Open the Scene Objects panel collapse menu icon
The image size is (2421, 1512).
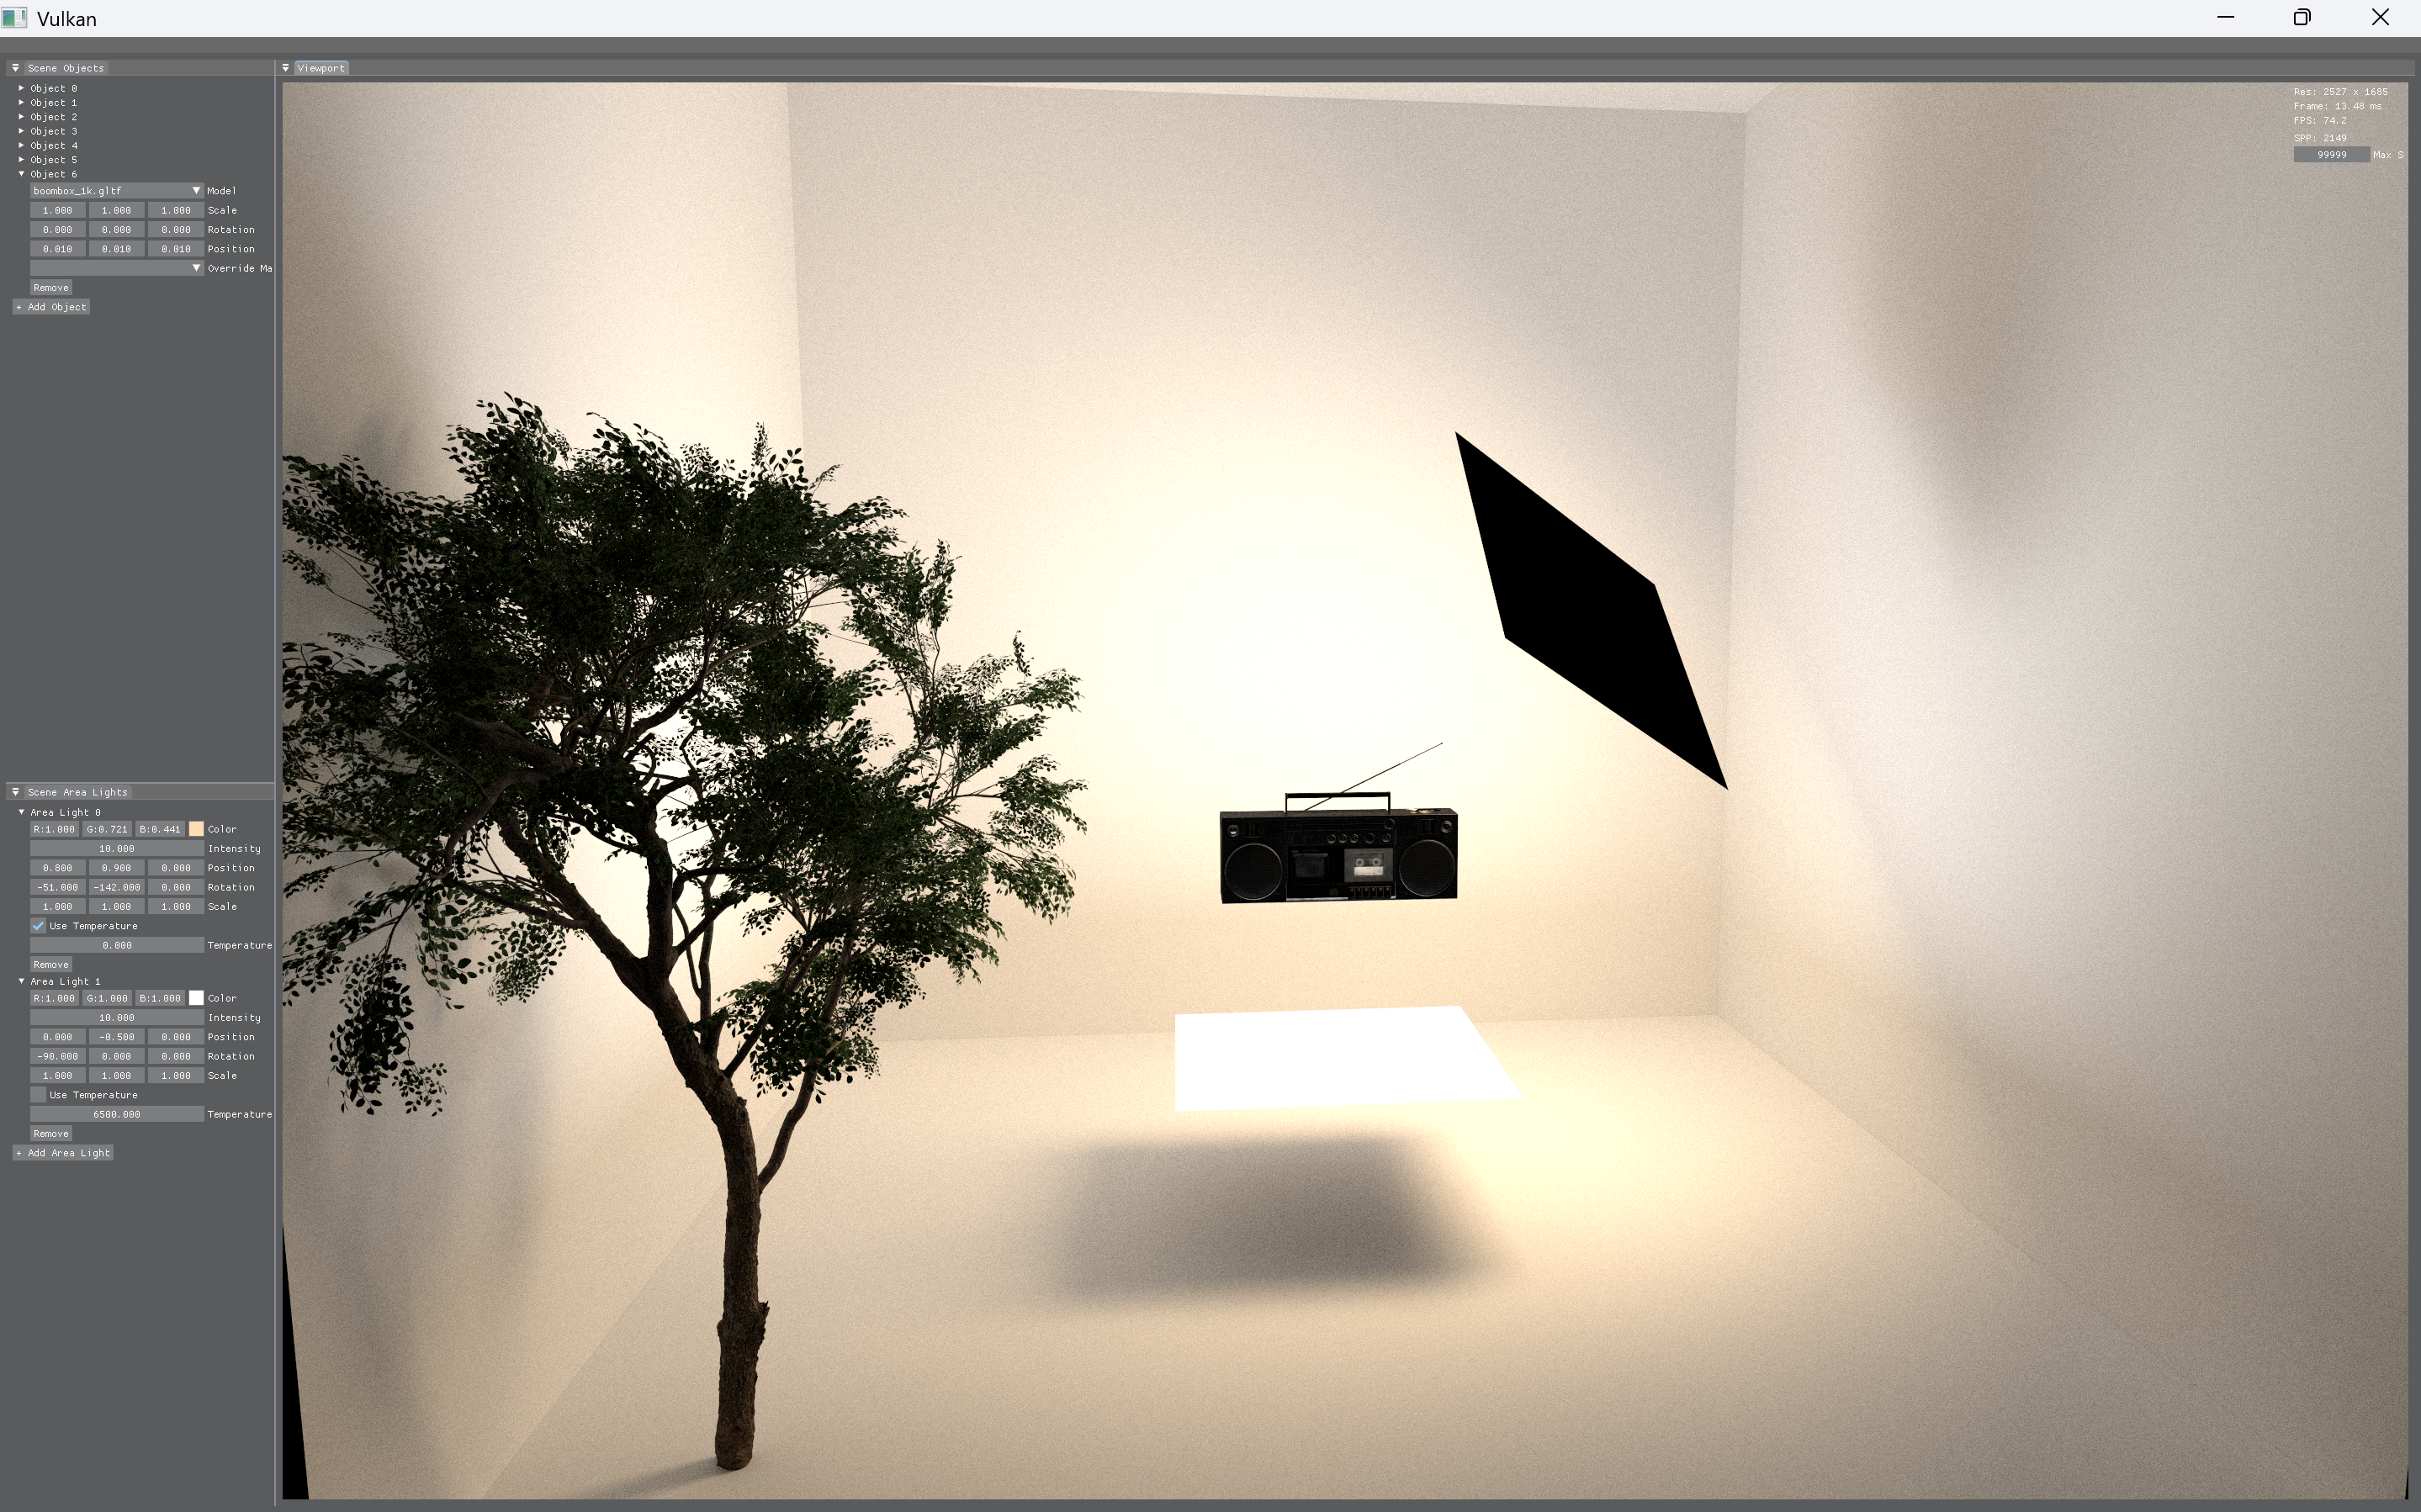point(15,68)
